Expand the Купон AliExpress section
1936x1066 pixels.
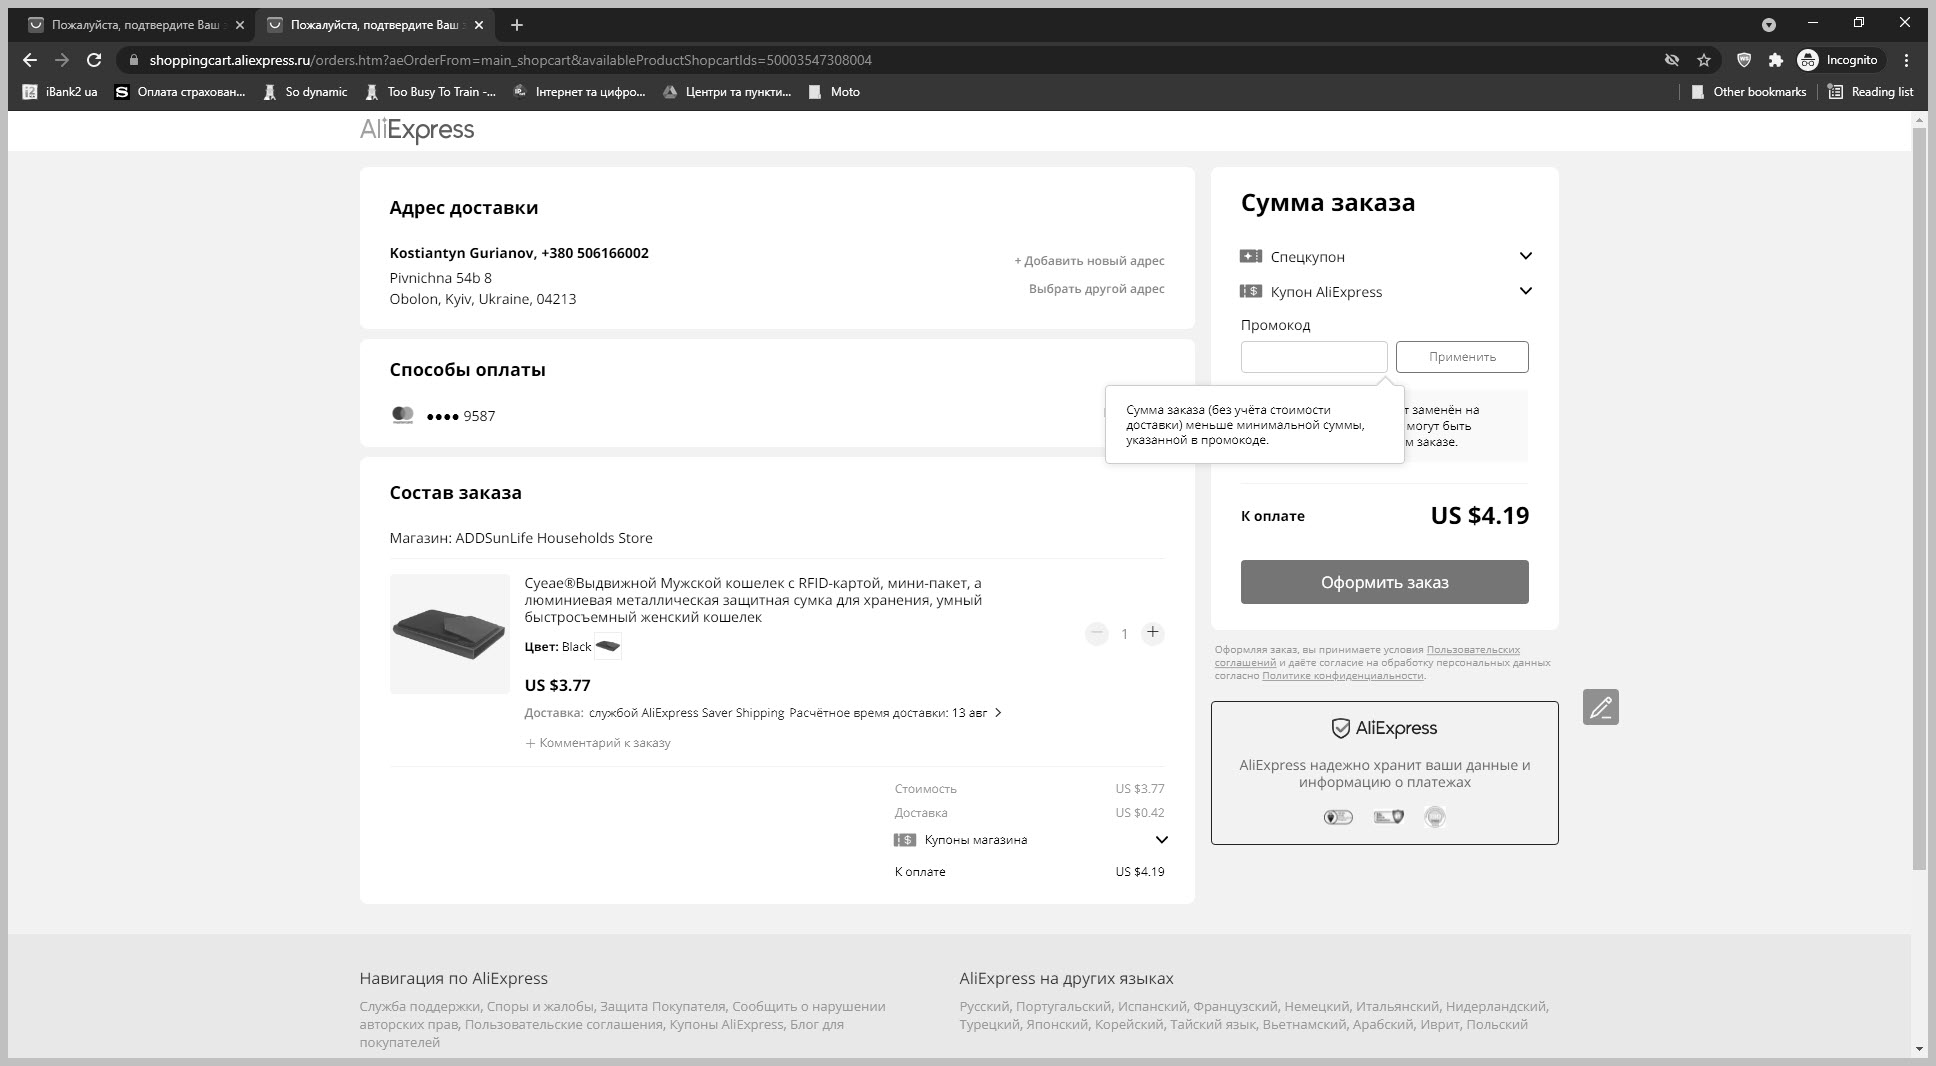coord(1525,291)
